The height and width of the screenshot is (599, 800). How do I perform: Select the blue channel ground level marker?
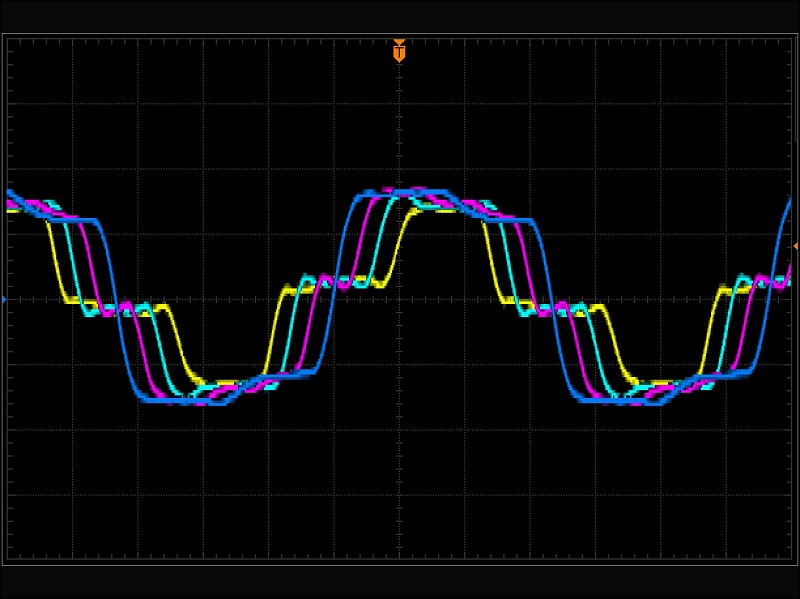pos(4,300)
